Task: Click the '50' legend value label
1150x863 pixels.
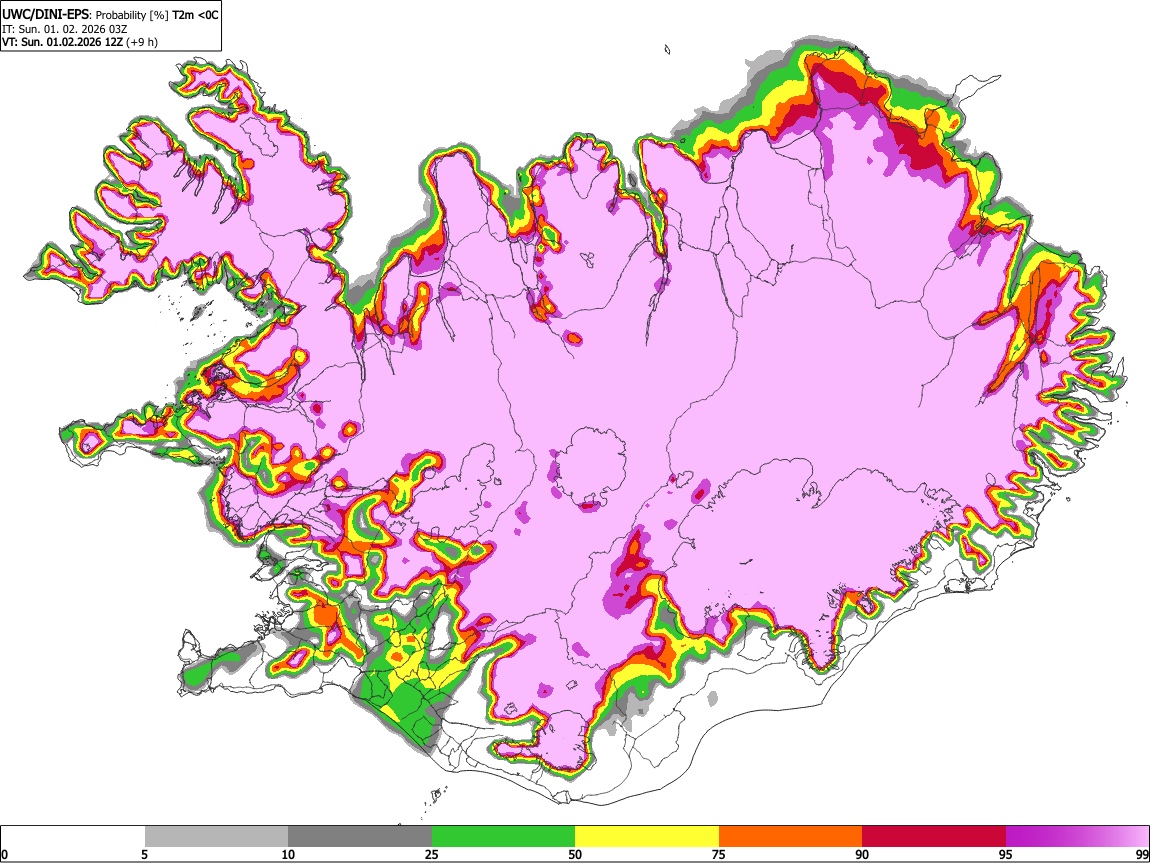Action: (575, 855)
